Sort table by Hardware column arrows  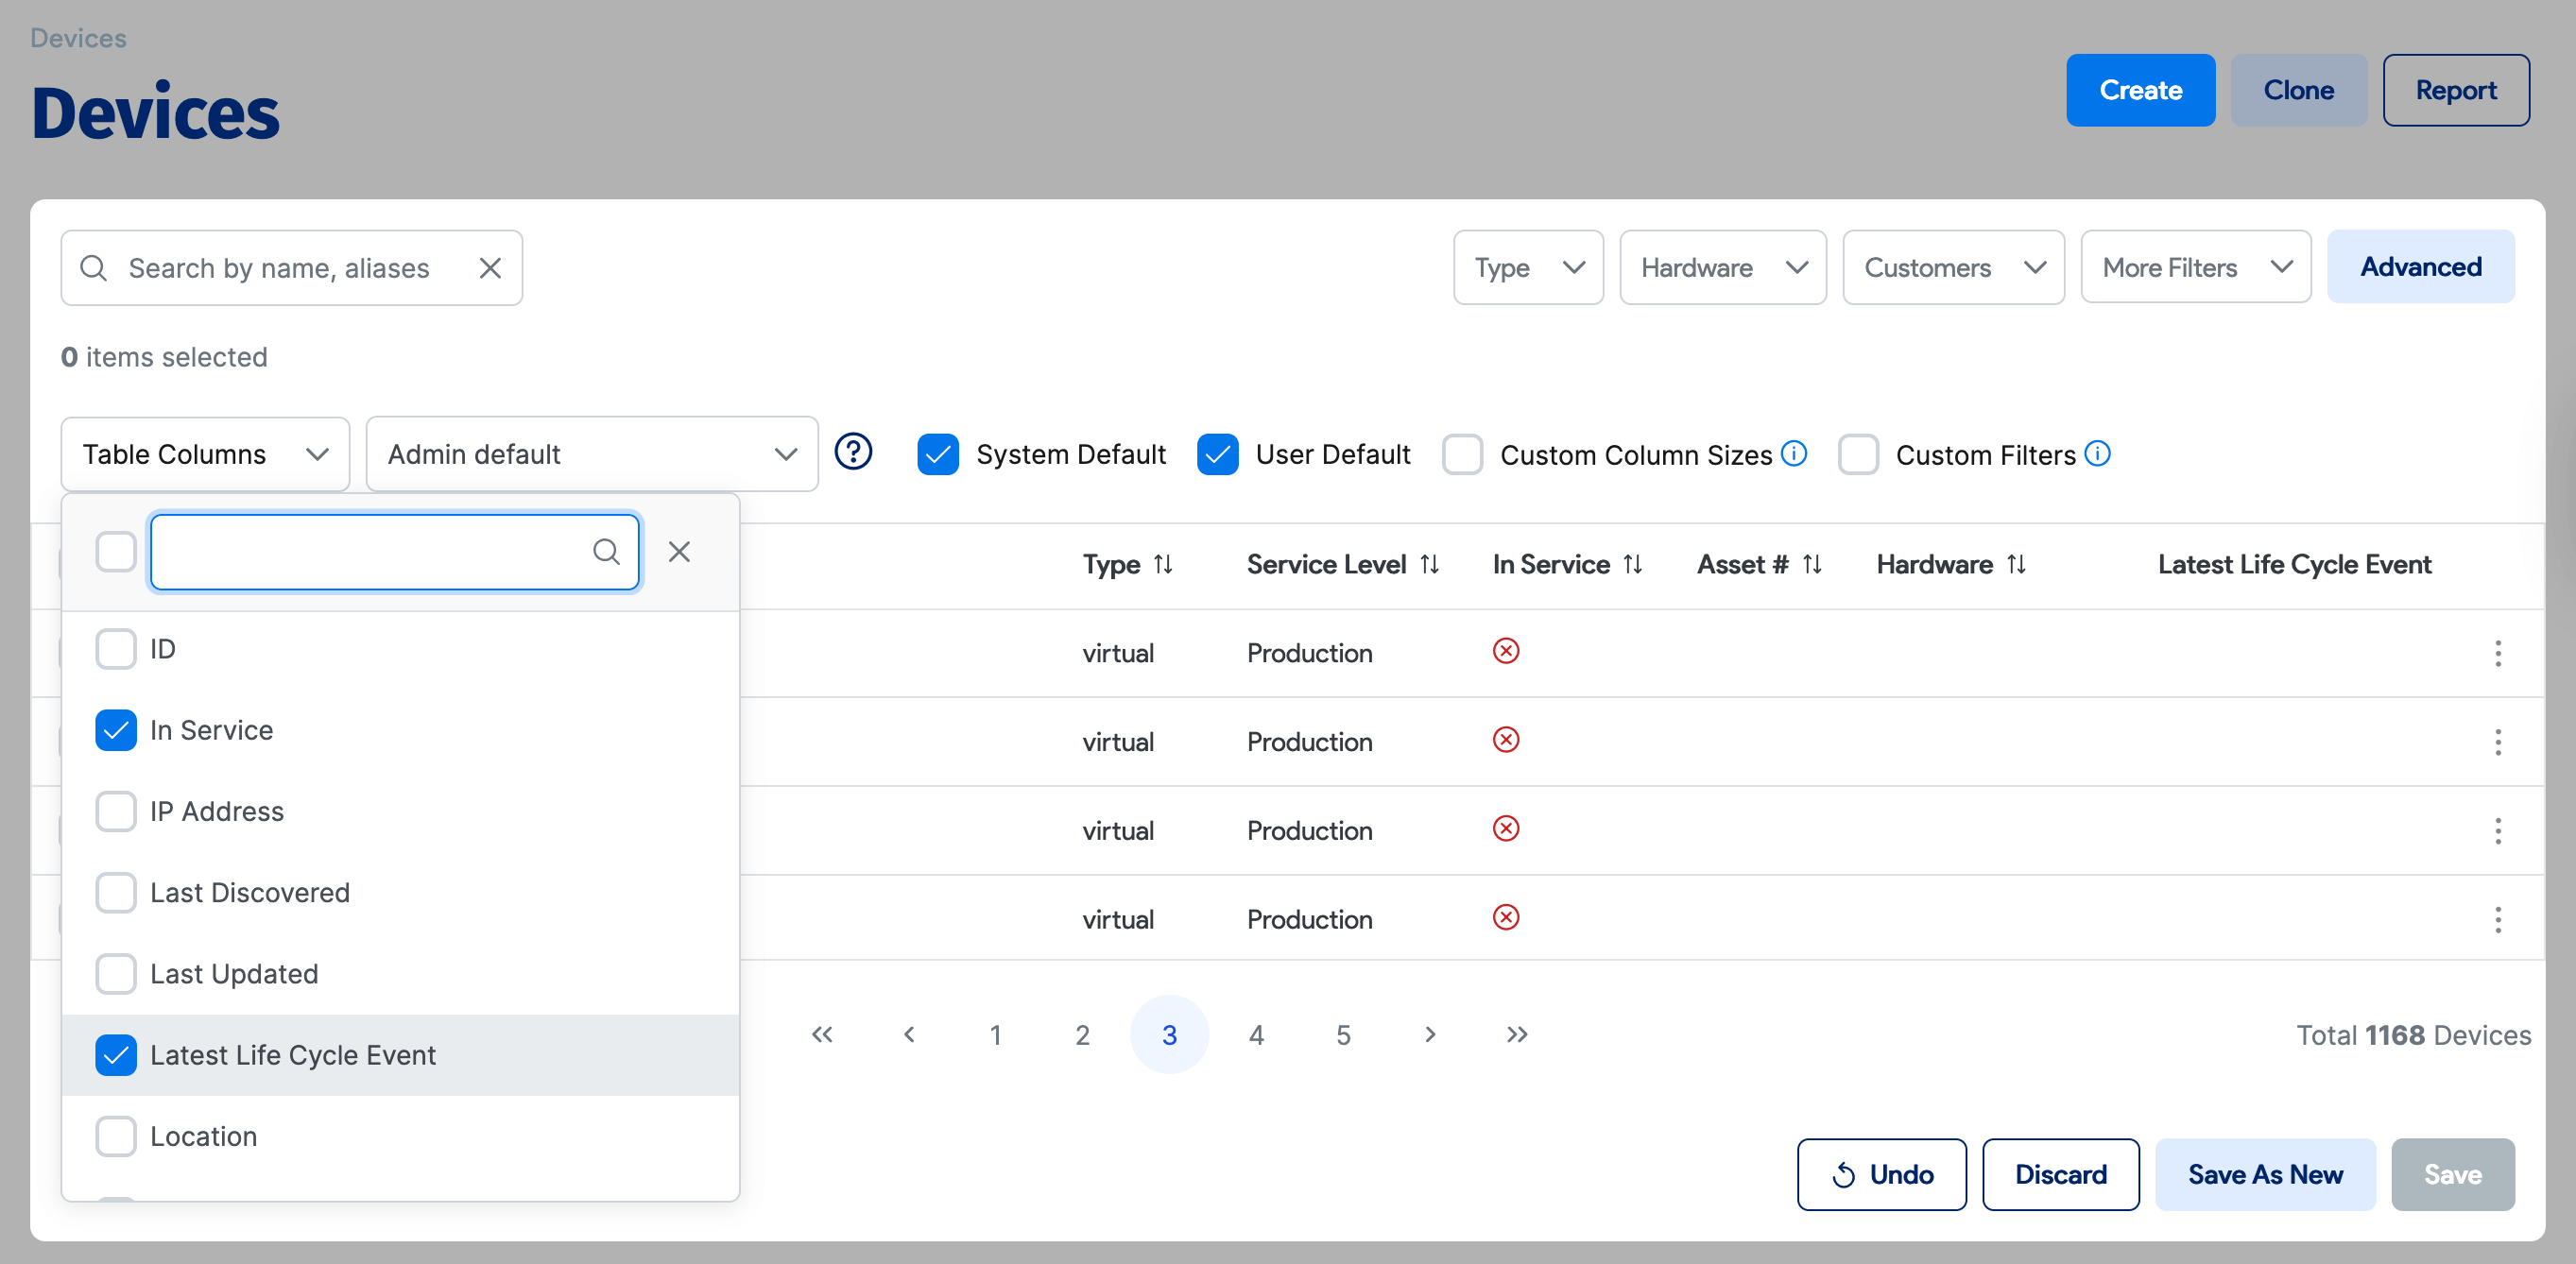(2016, 564)
